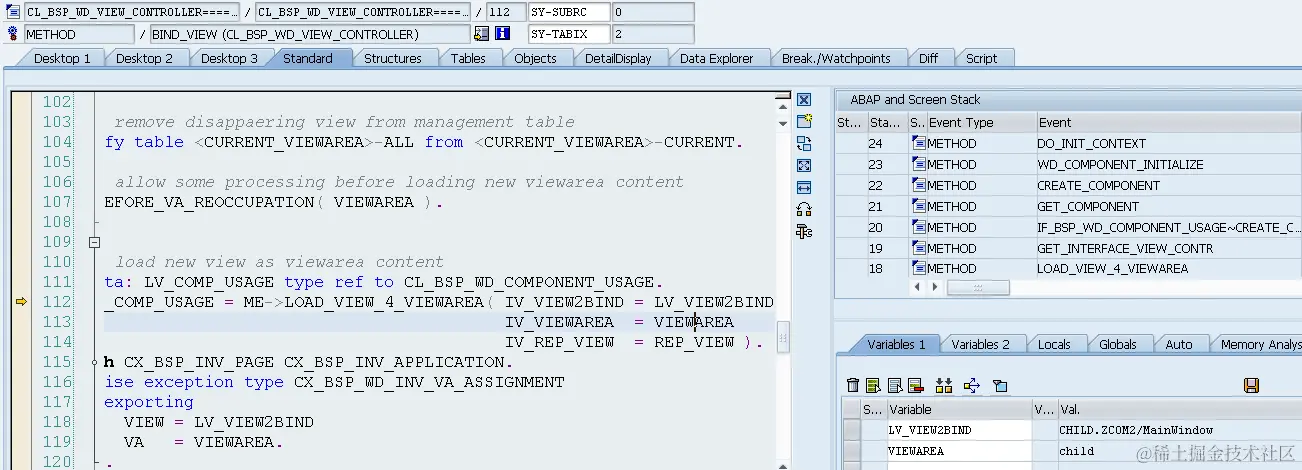The height and width of the screenshot is (470, 1302).
Task: Switch to Desktop 1 tab
Action: point(62,58)
